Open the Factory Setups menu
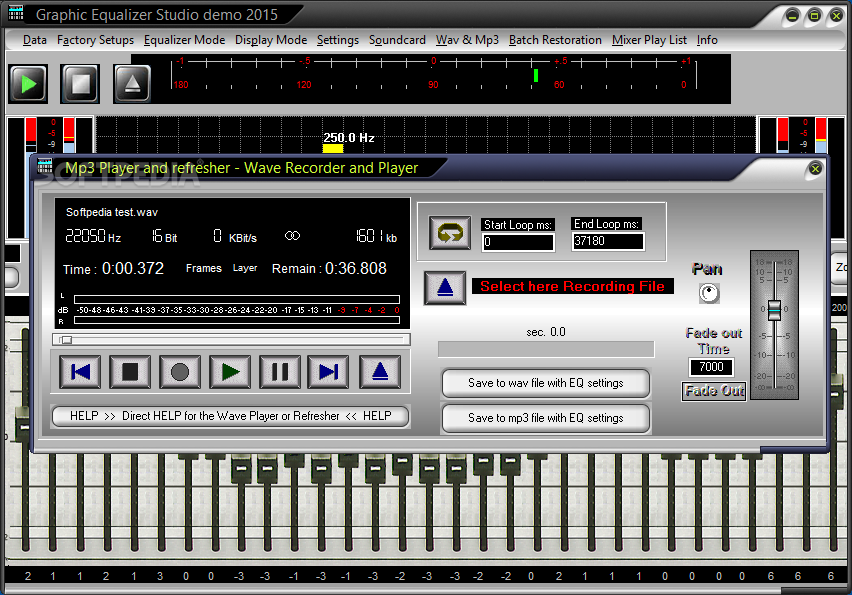The height and width of the screenshot is (595, 852). [x=95, y=40]
